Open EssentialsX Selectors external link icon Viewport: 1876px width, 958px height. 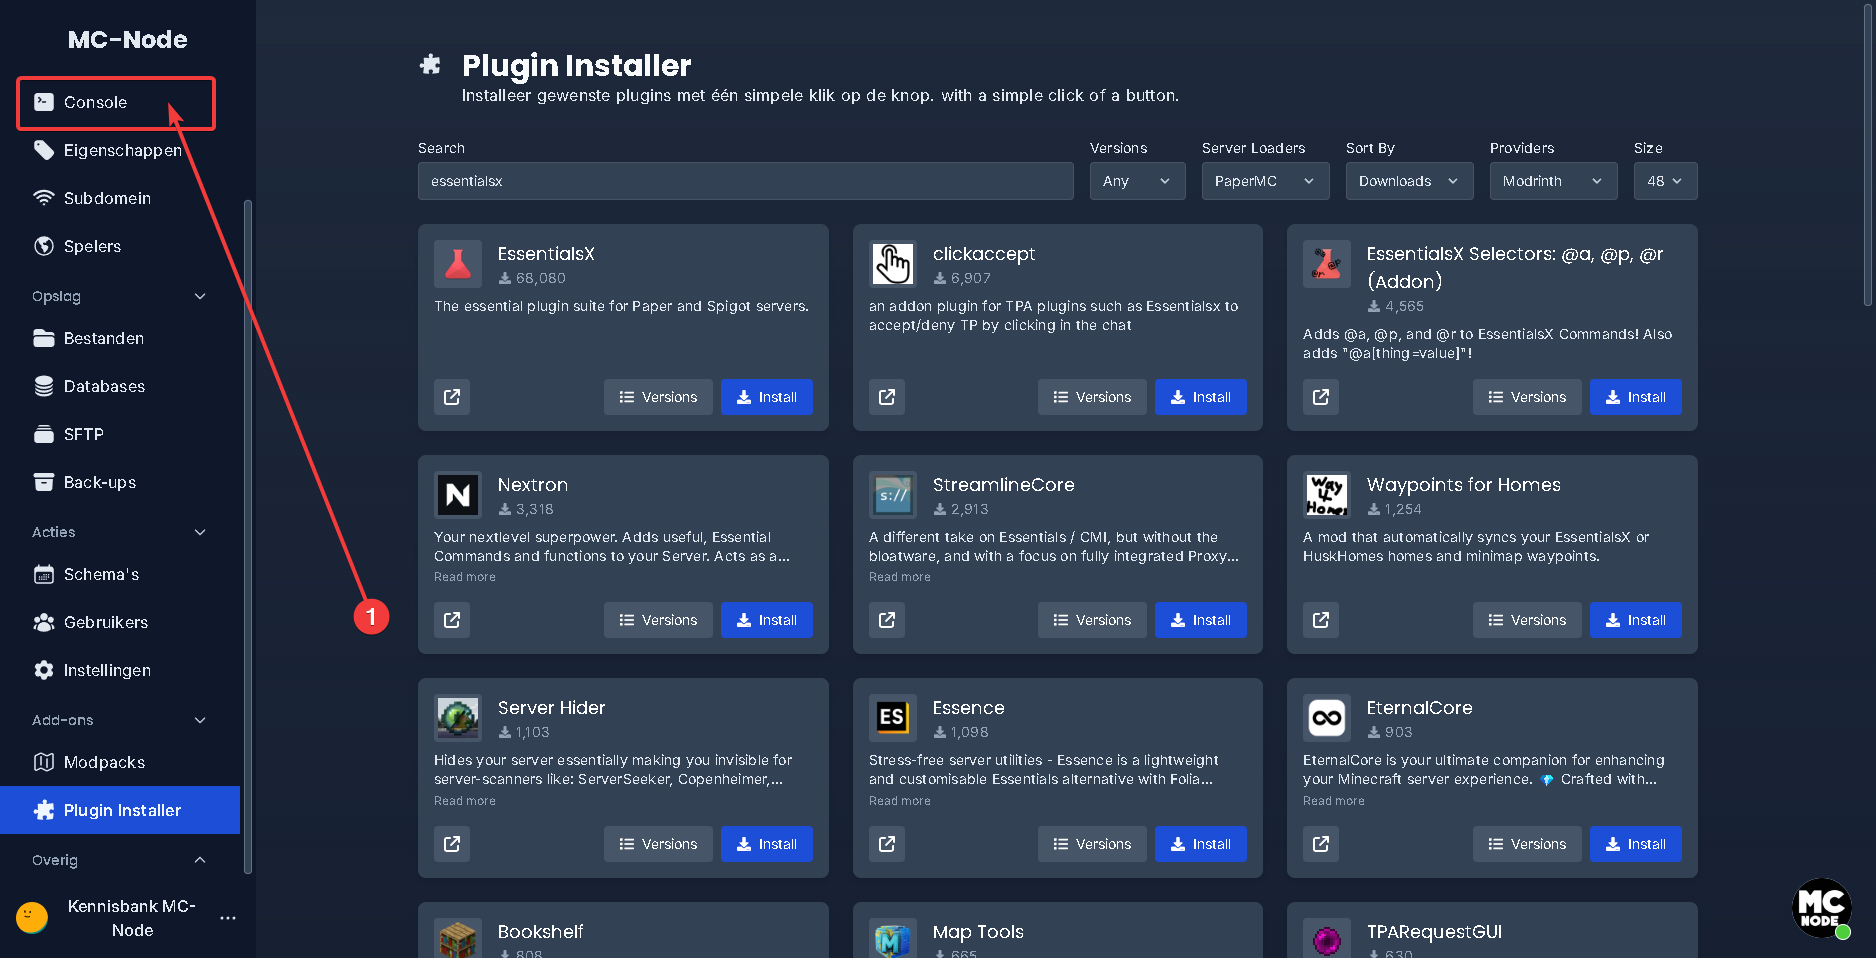pos(1321,397)
